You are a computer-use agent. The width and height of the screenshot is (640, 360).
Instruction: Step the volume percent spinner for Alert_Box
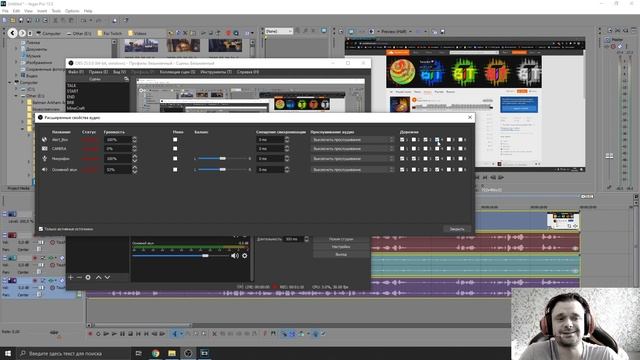point(134,140)
